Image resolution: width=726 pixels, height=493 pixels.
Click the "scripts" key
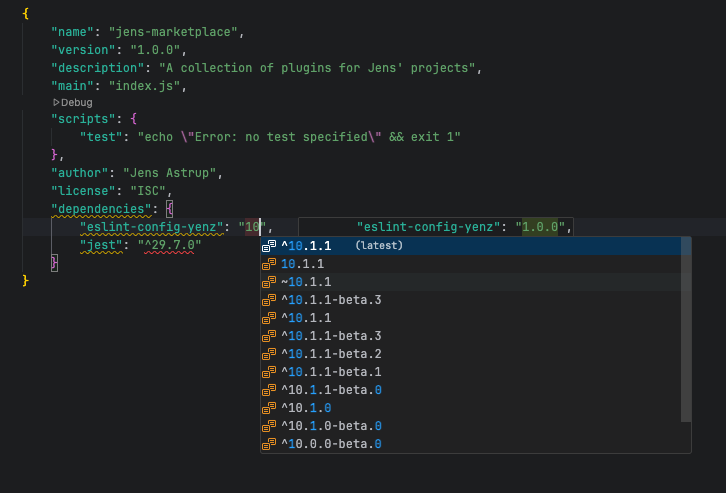(83, 119)
